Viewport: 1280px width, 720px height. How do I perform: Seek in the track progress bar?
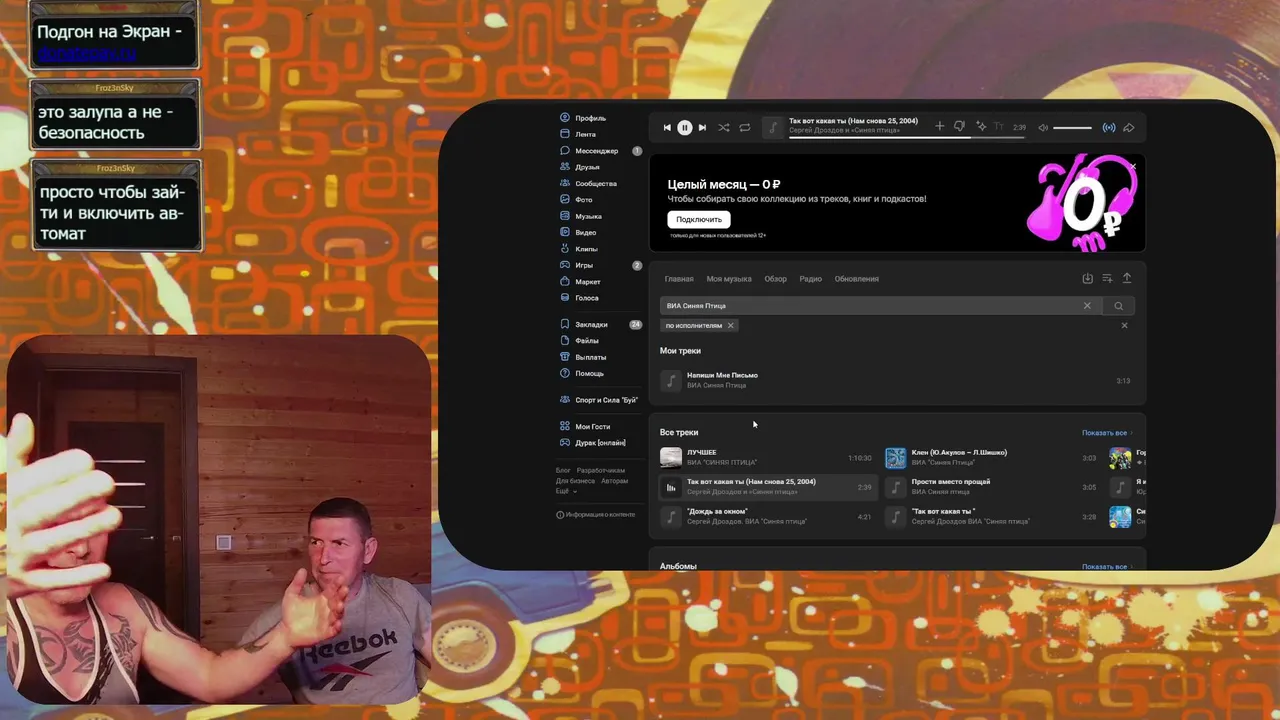907,137
